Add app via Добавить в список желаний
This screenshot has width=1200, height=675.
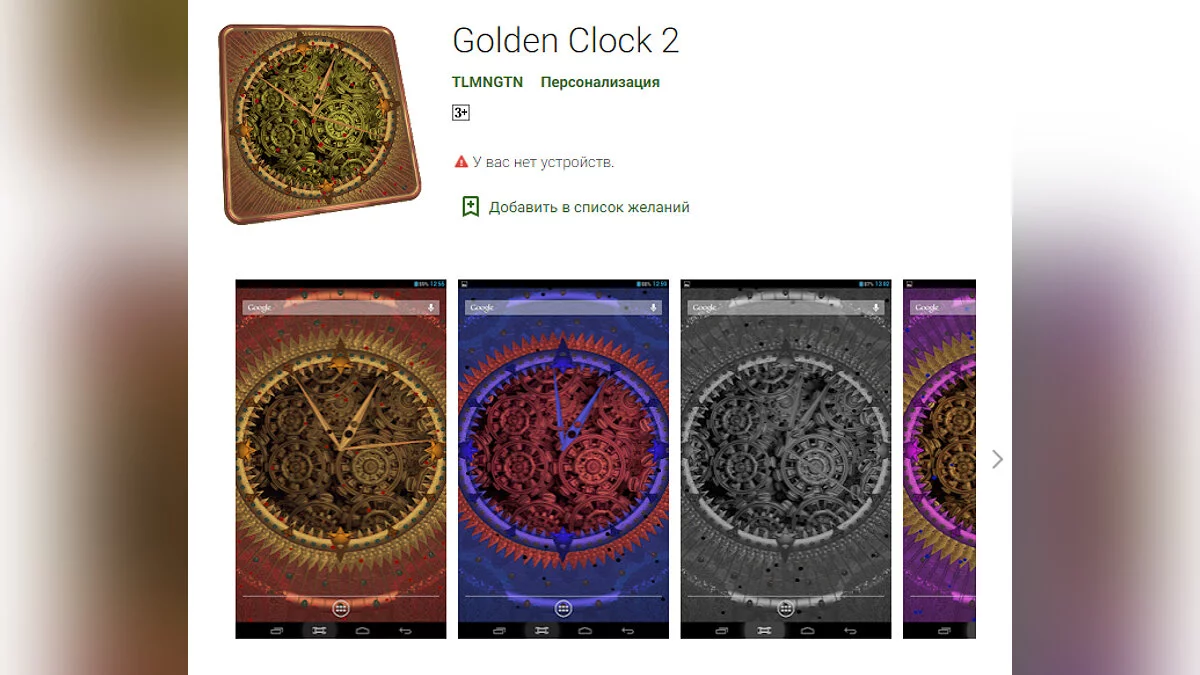[x=589, y=207]
